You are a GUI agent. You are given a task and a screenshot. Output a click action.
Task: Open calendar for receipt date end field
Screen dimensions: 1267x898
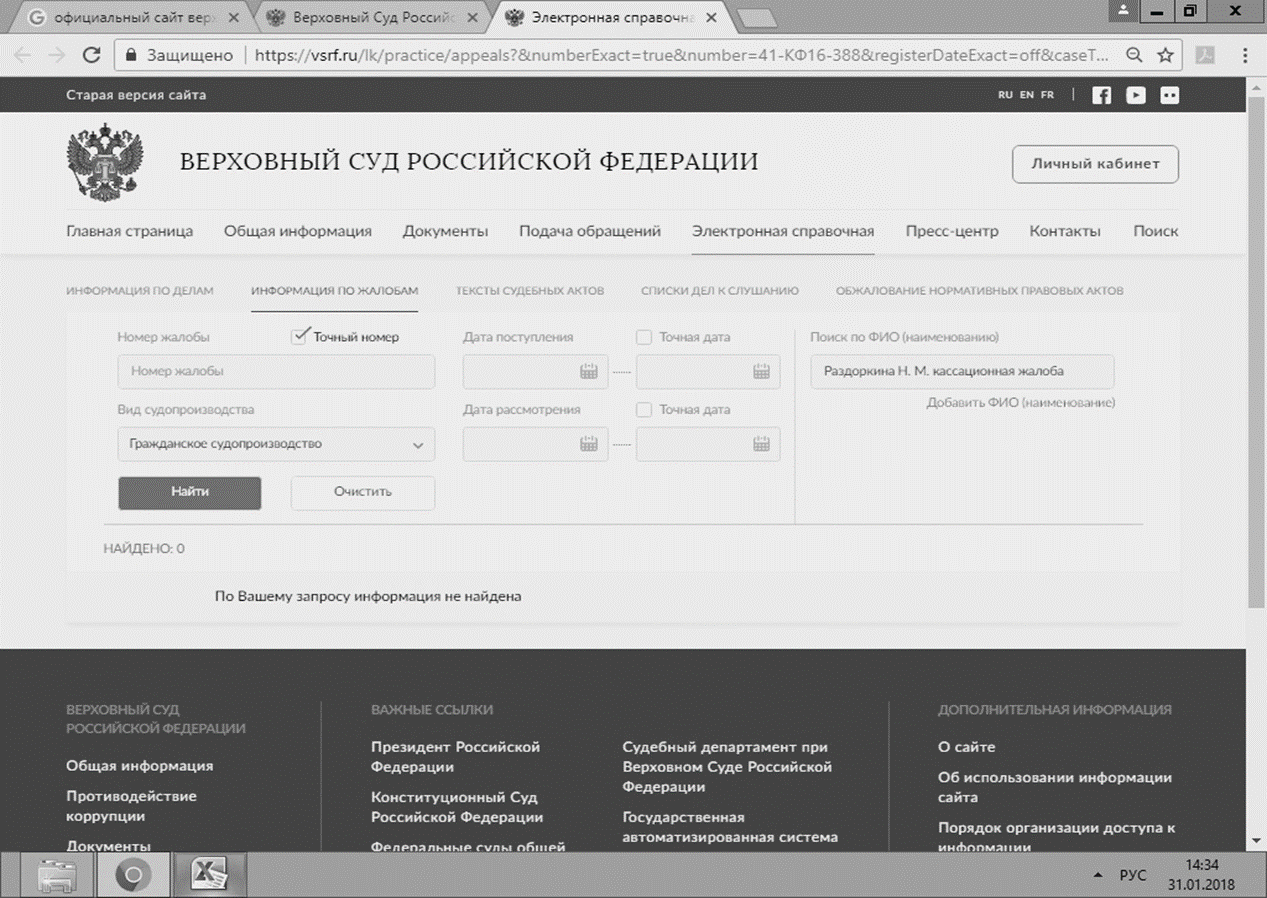click(762, 372)
